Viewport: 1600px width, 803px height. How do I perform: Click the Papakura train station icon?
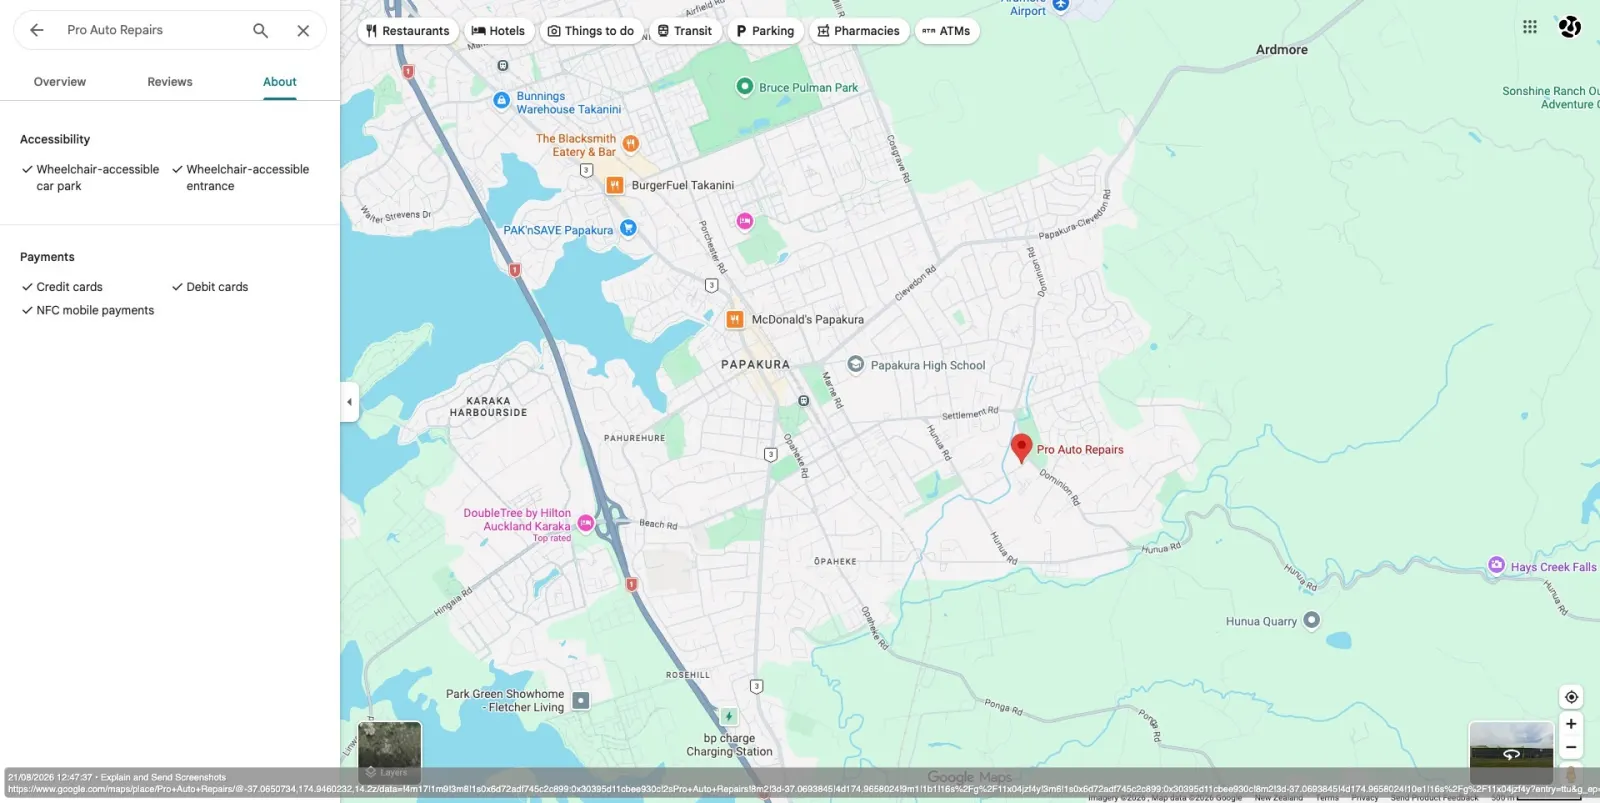click(803, 401)
